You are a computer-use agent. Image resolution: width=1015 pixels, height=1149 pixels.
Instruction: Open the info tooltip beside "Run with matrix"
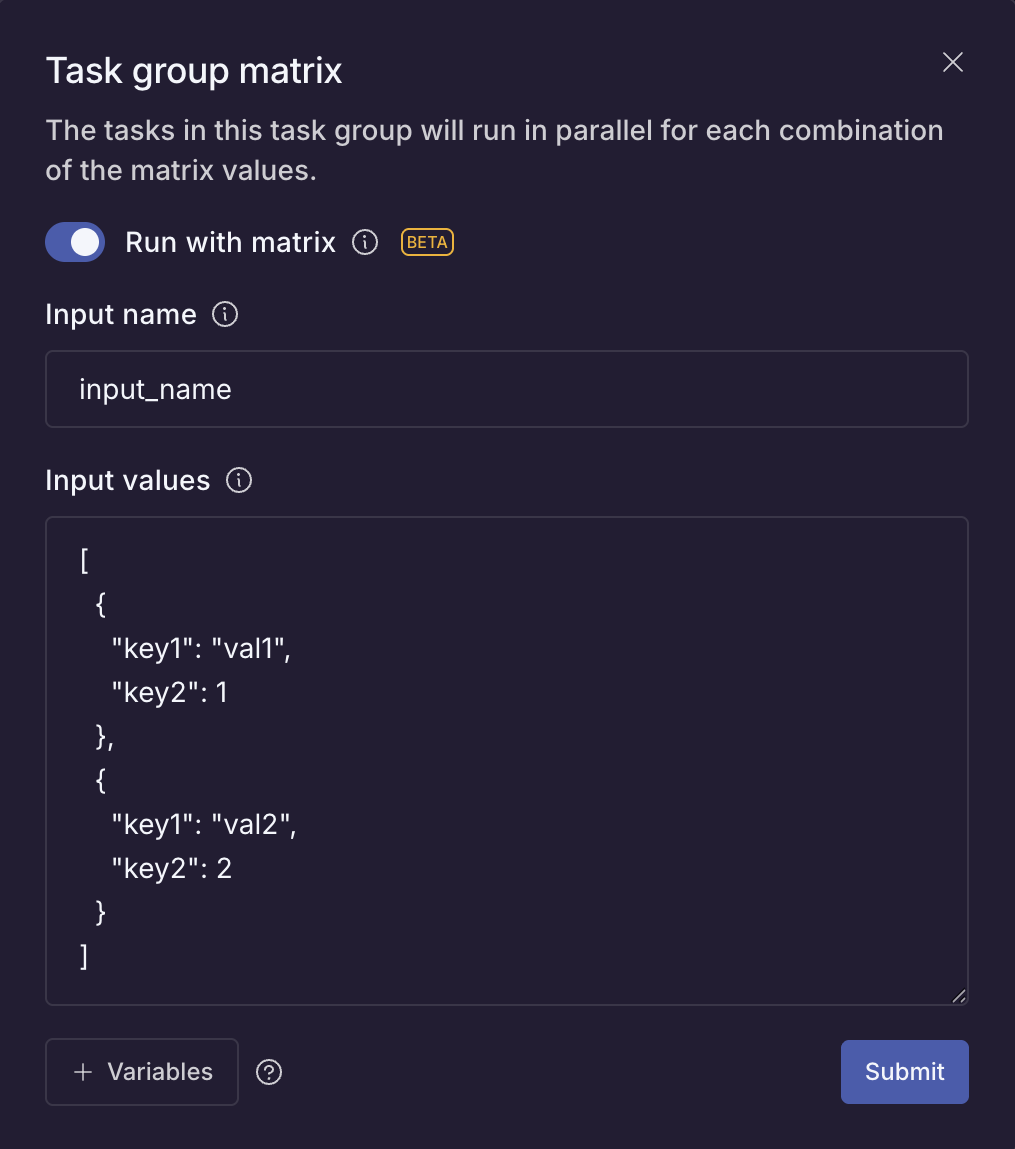click(365, 242)
